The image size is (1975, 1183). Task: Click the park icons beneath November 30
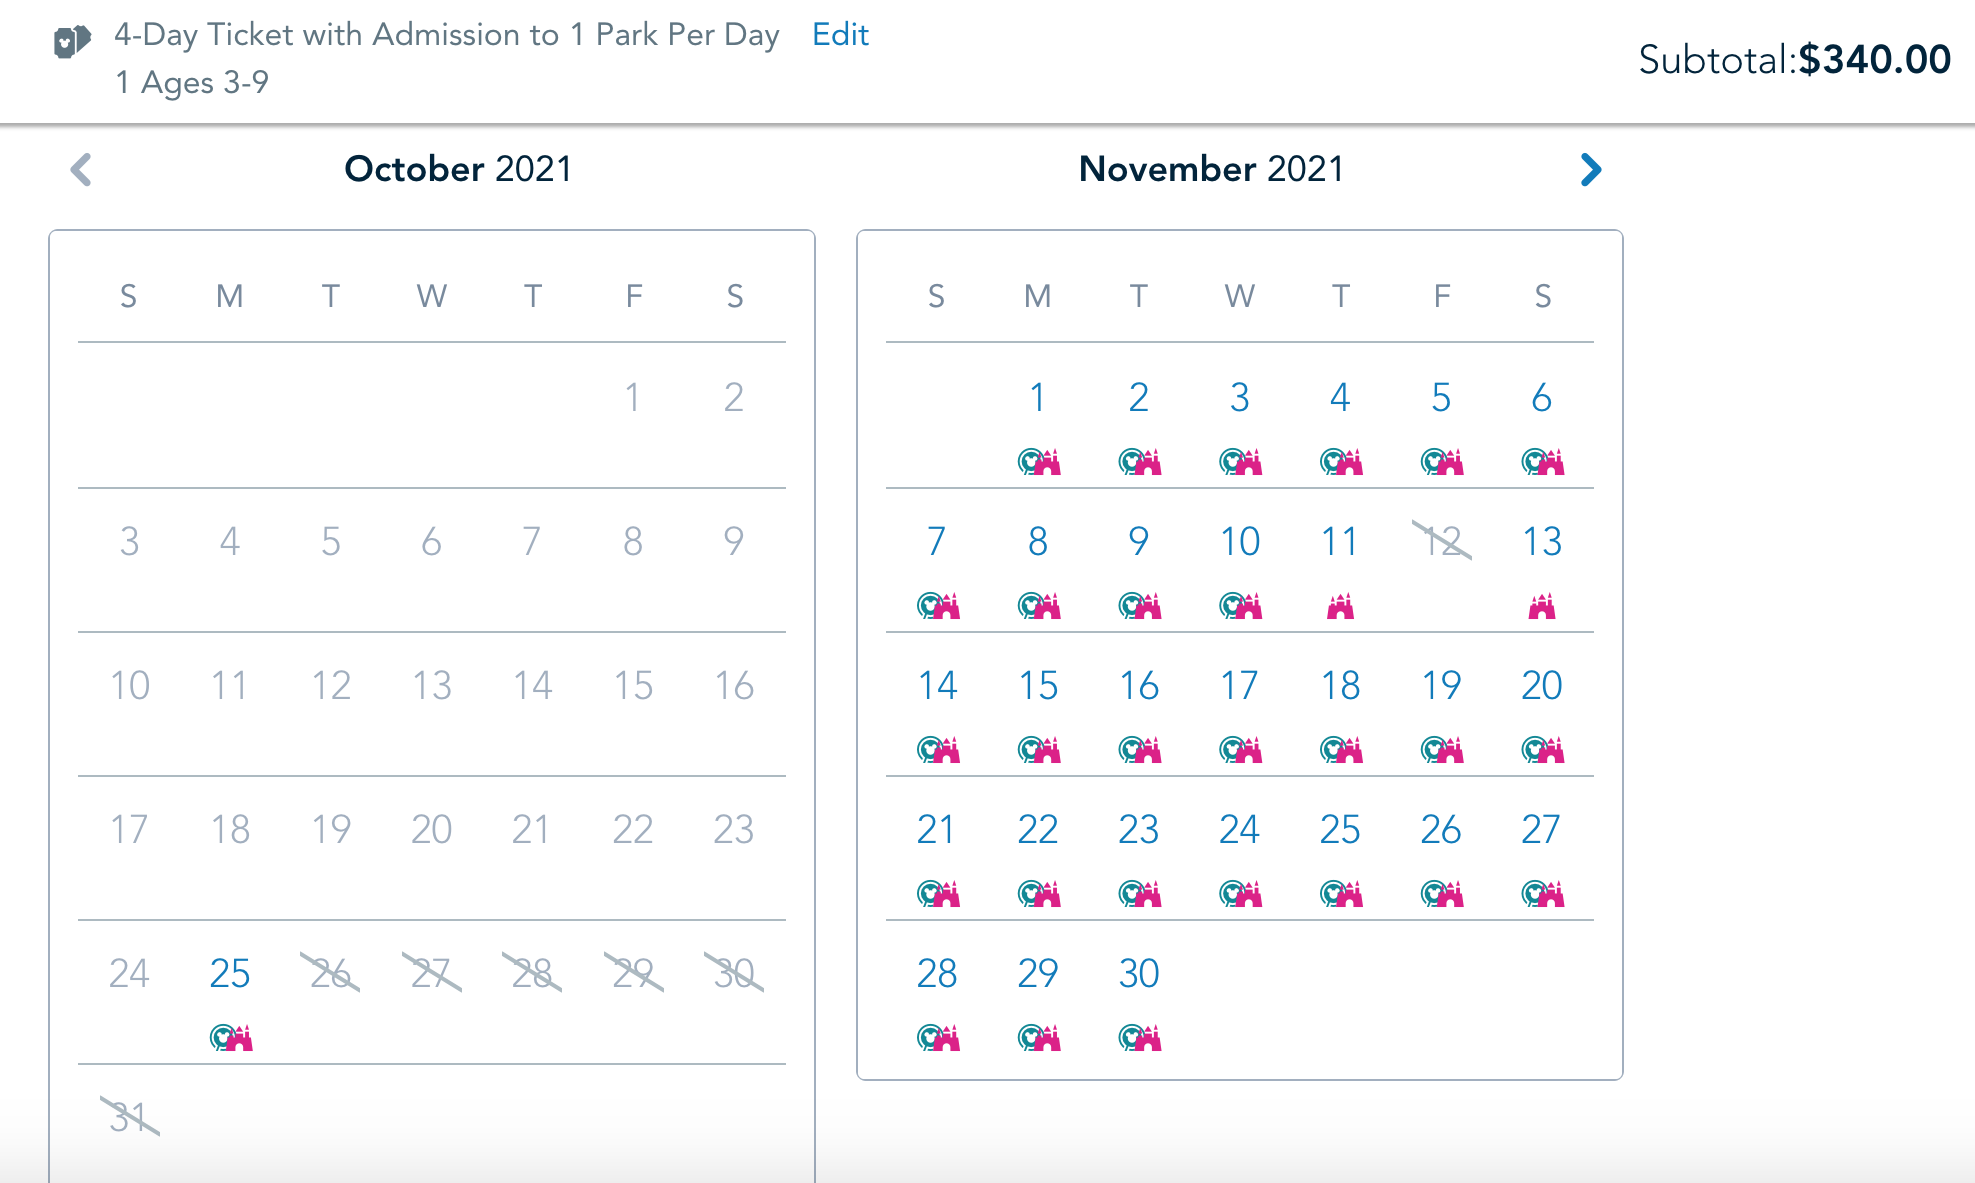1140,1038
